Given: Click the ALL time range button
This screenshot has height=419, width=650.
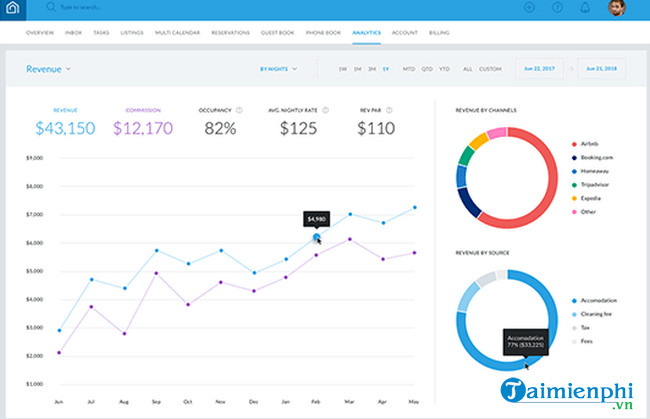Looking at the screenshot, I should (x=467, y=69).
